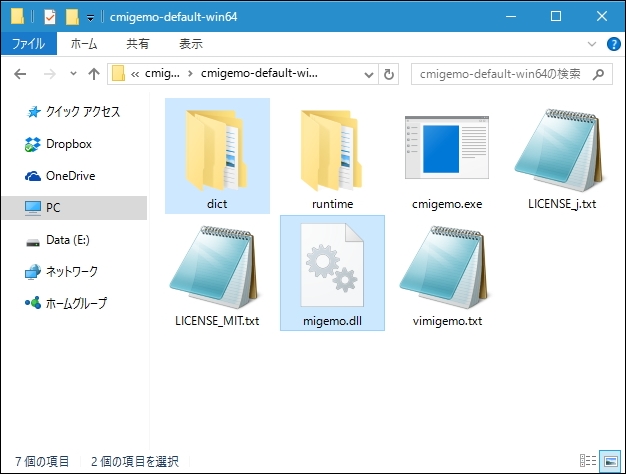Refresh the current folder view
Viewport: 626px width, 474px height.
388,74
